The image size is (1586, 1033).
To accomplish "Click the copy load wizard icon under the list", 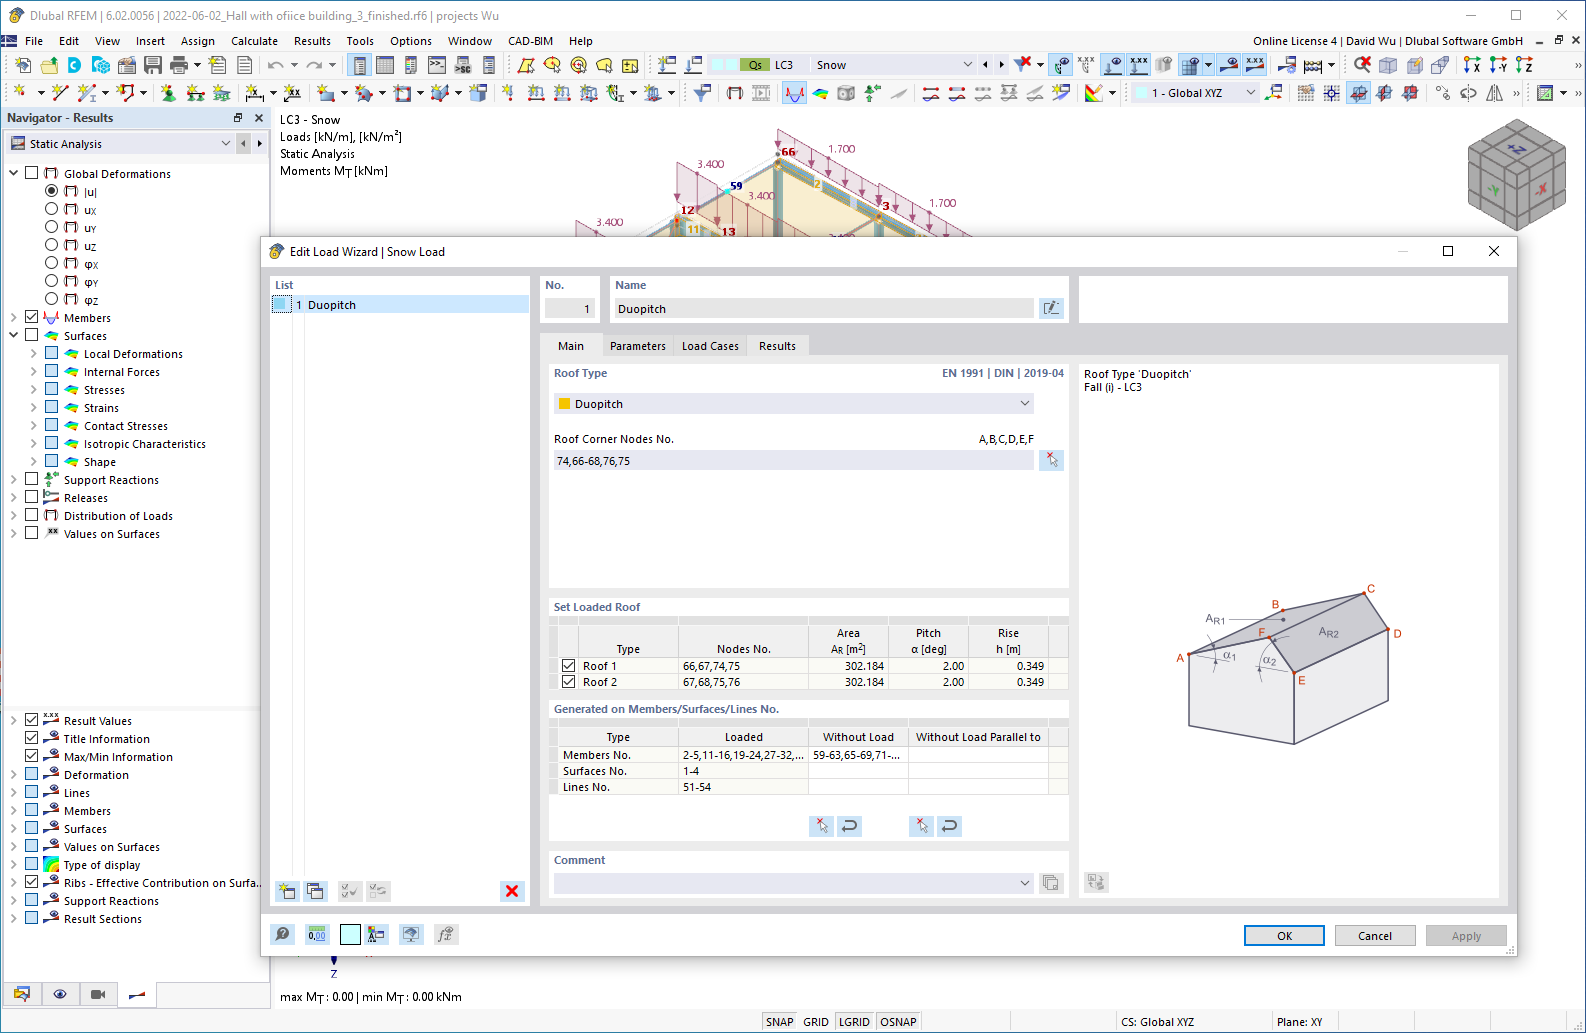I will 315,891.
